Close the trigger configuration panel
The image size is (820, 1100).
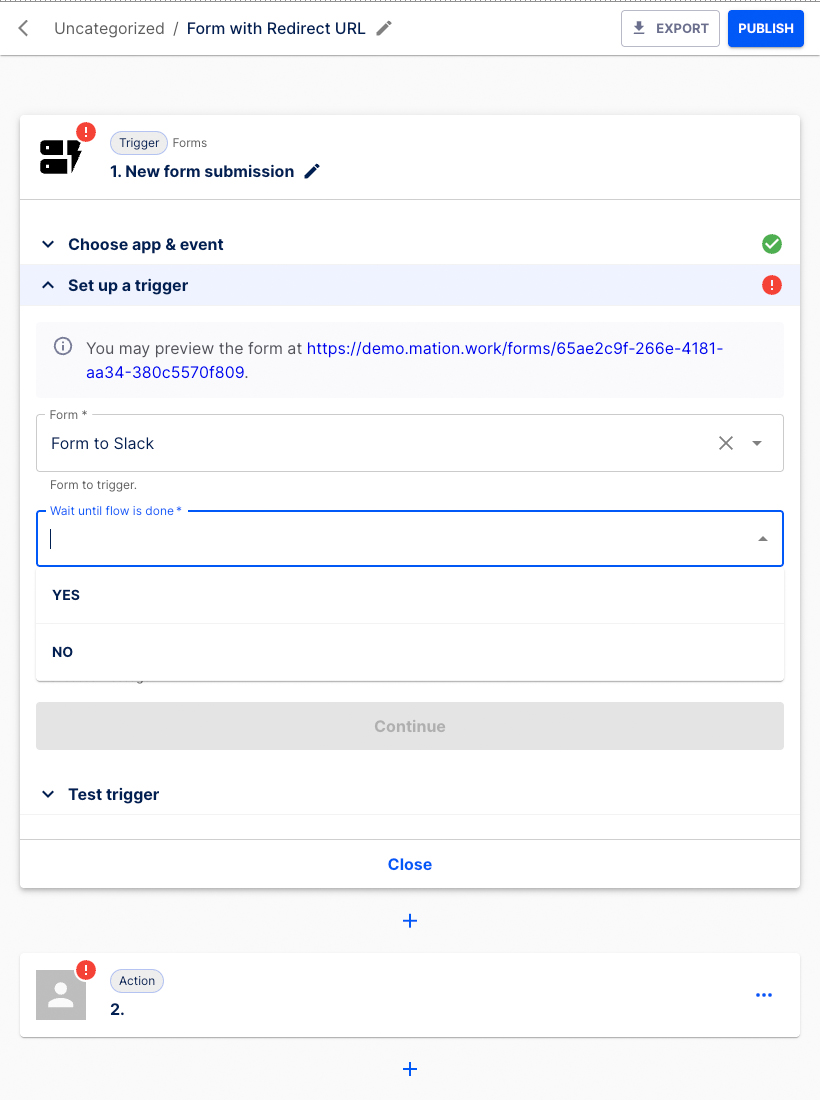click(x=409, y=864)
